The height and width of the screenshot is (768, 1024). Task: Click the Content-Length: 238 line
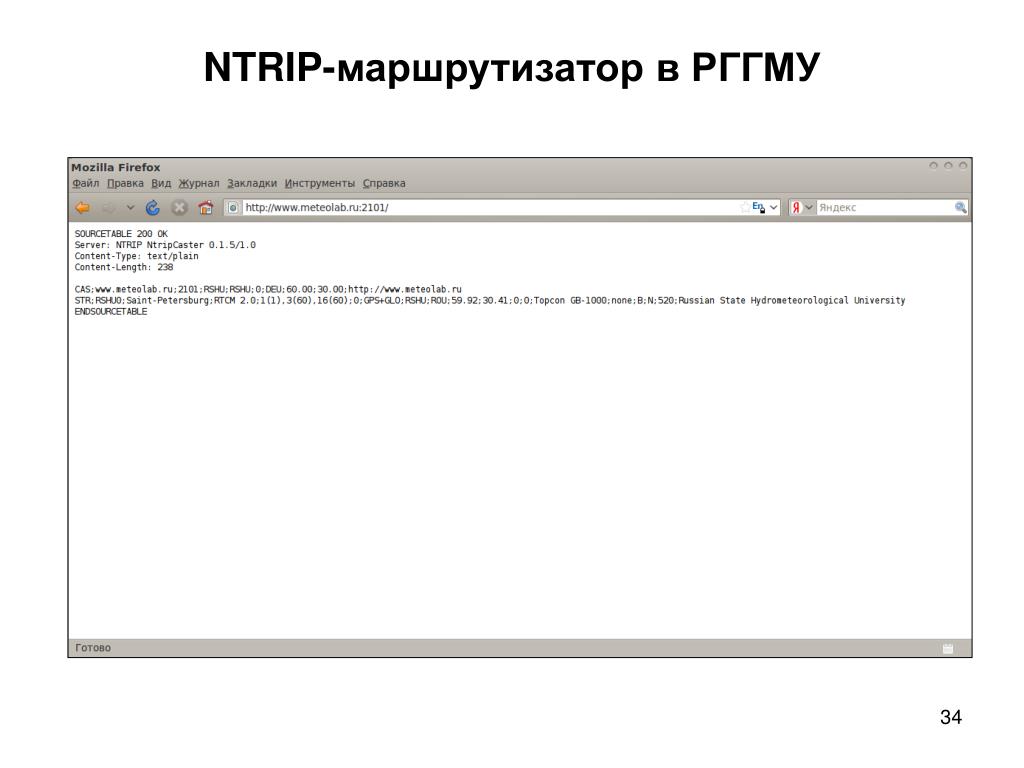pos(123,267)
